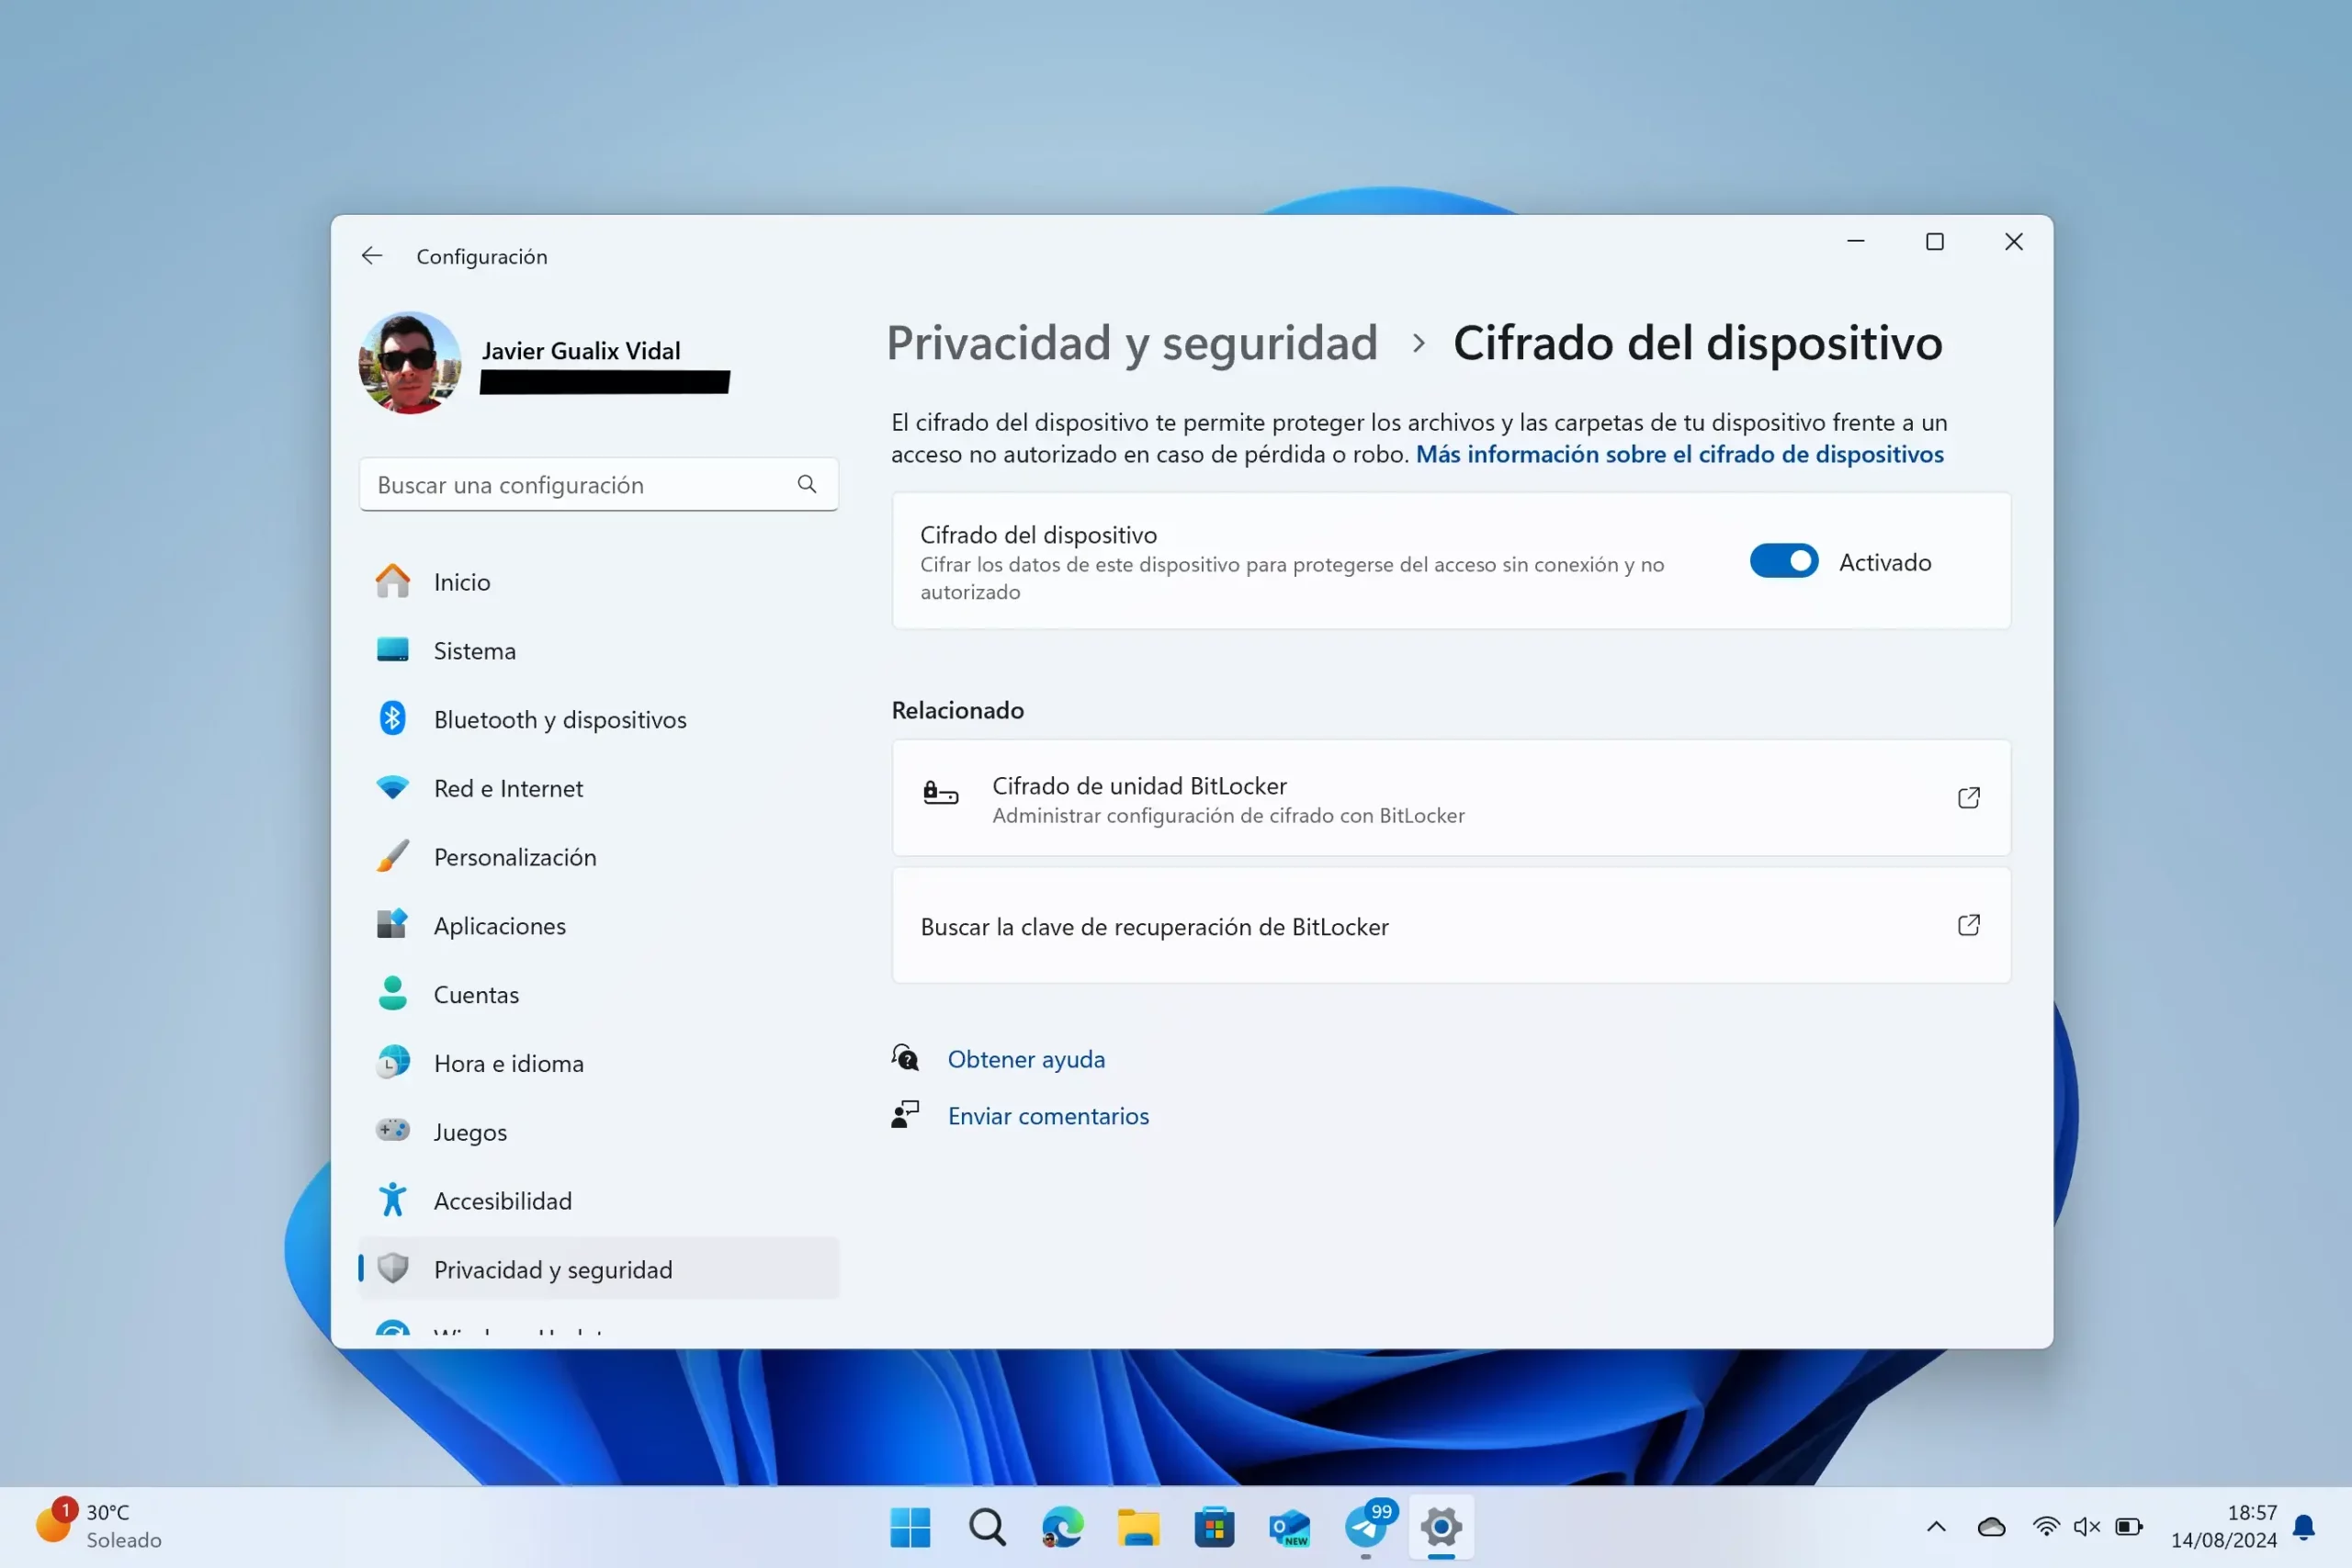Image resolution: width=2352 pixels, height=1568 pixels.
Task: Select the Juegos controller icon
Action: point(393,1131)
